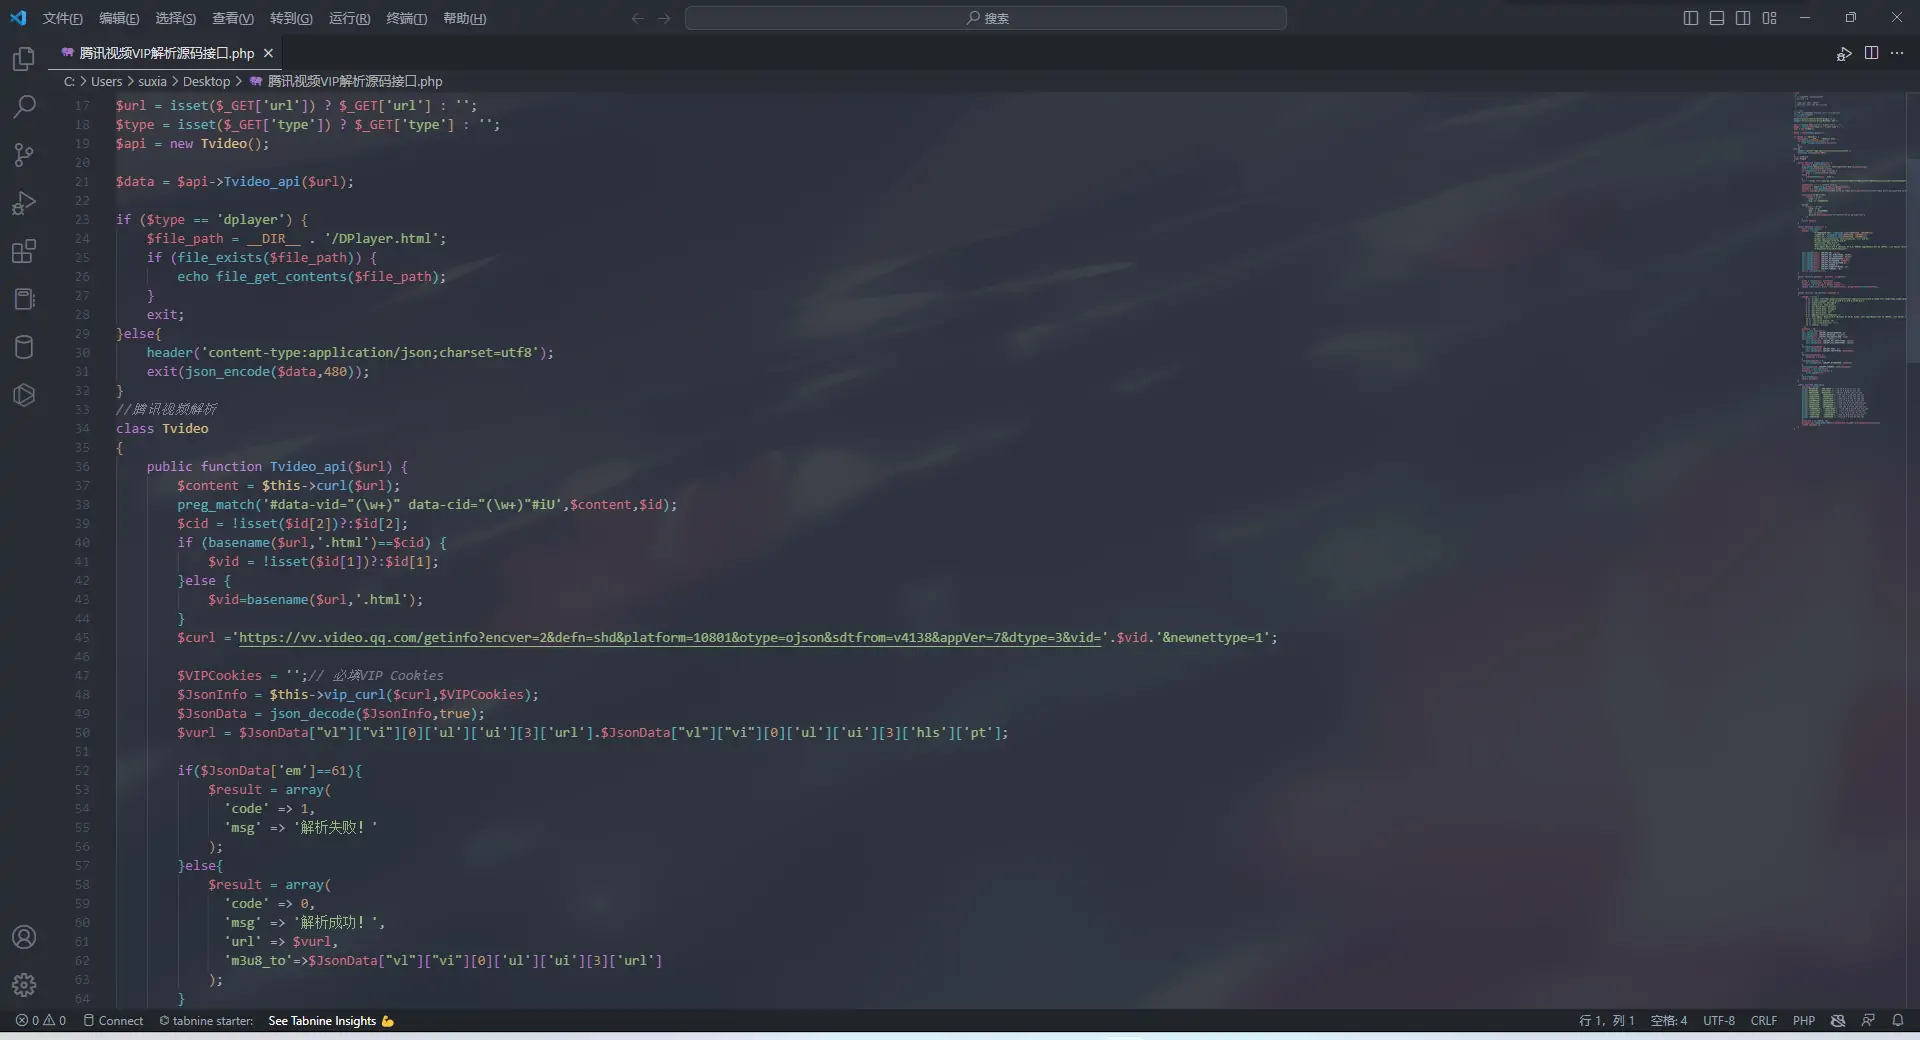Viewport: 1920px width, 1040px height.
Task: Toggle the primary side bar
Action: click(1691, 18)
